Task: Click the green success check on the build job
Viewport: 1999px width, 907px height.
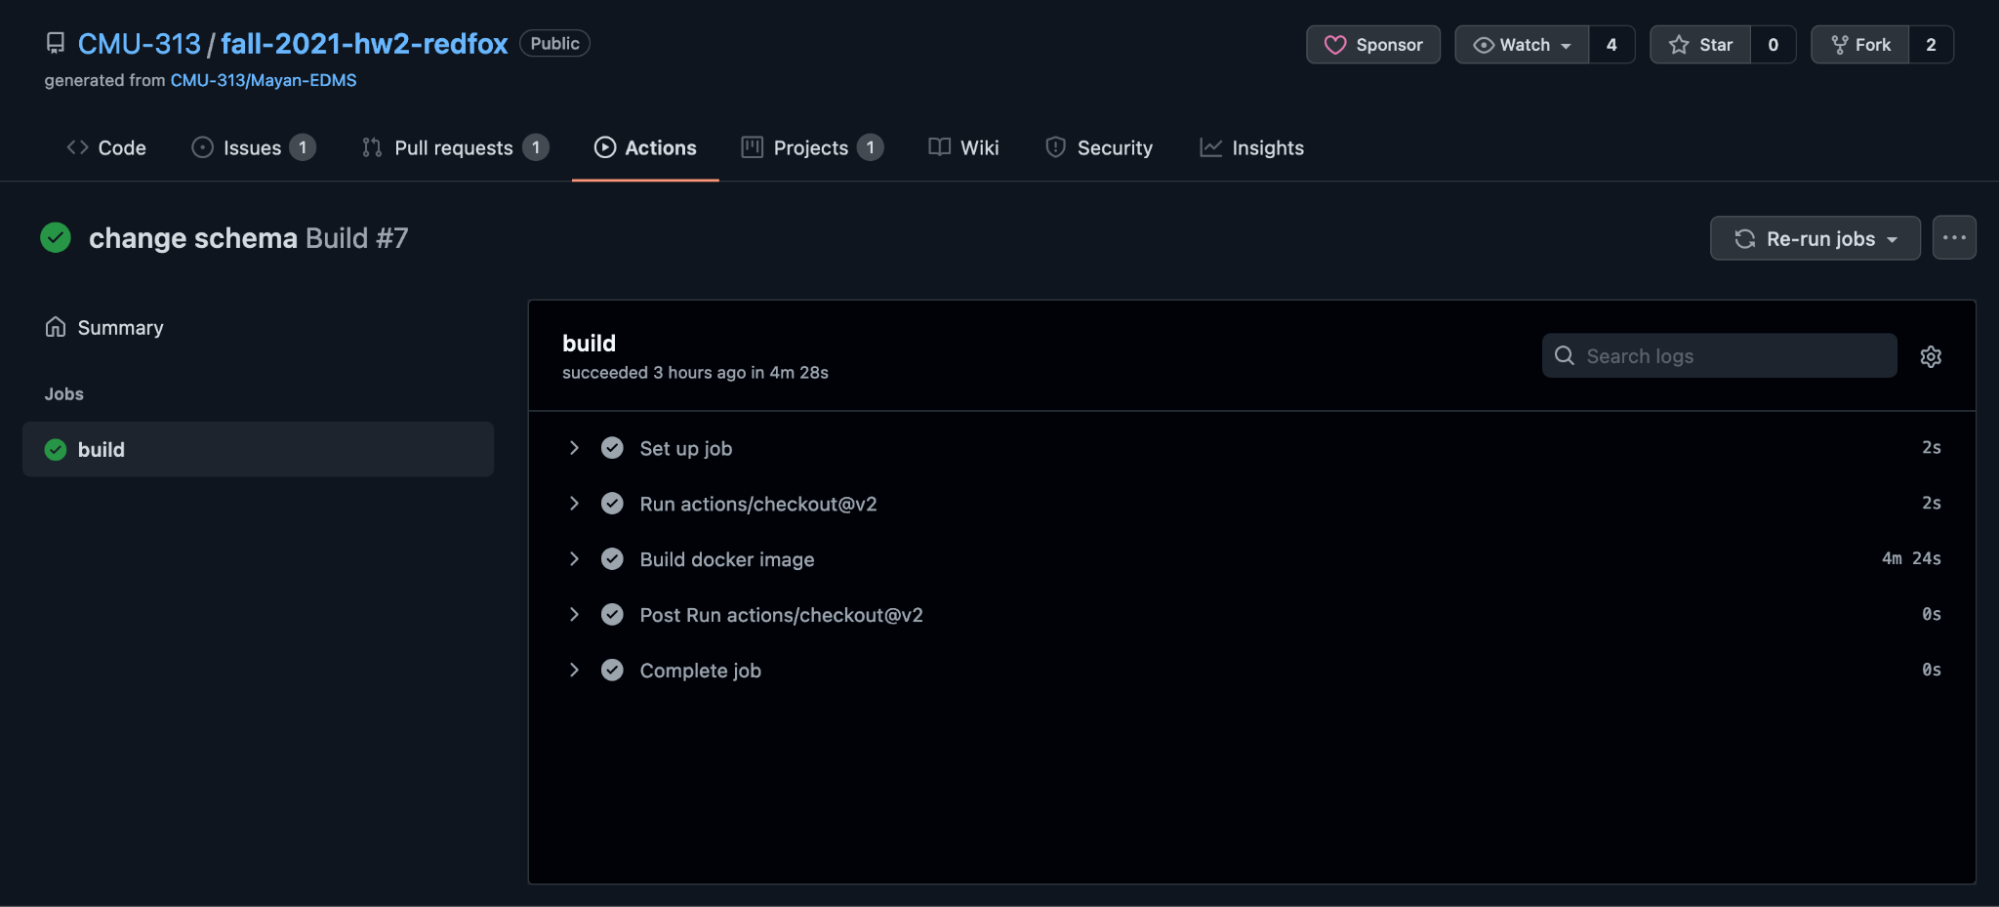Action: 55,449
